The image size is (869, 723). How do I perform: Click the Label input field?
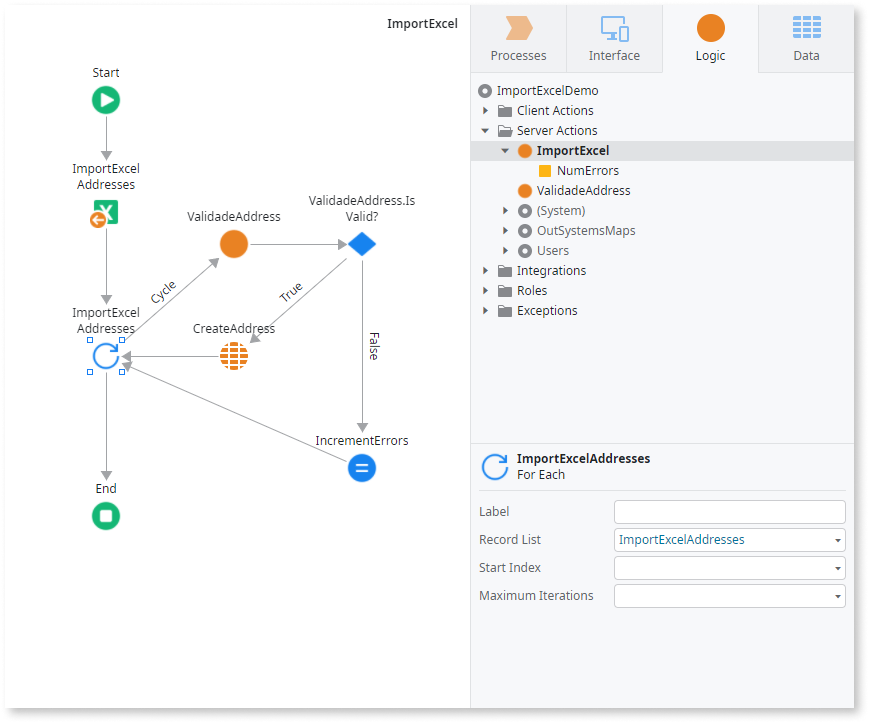click(729, 512)
